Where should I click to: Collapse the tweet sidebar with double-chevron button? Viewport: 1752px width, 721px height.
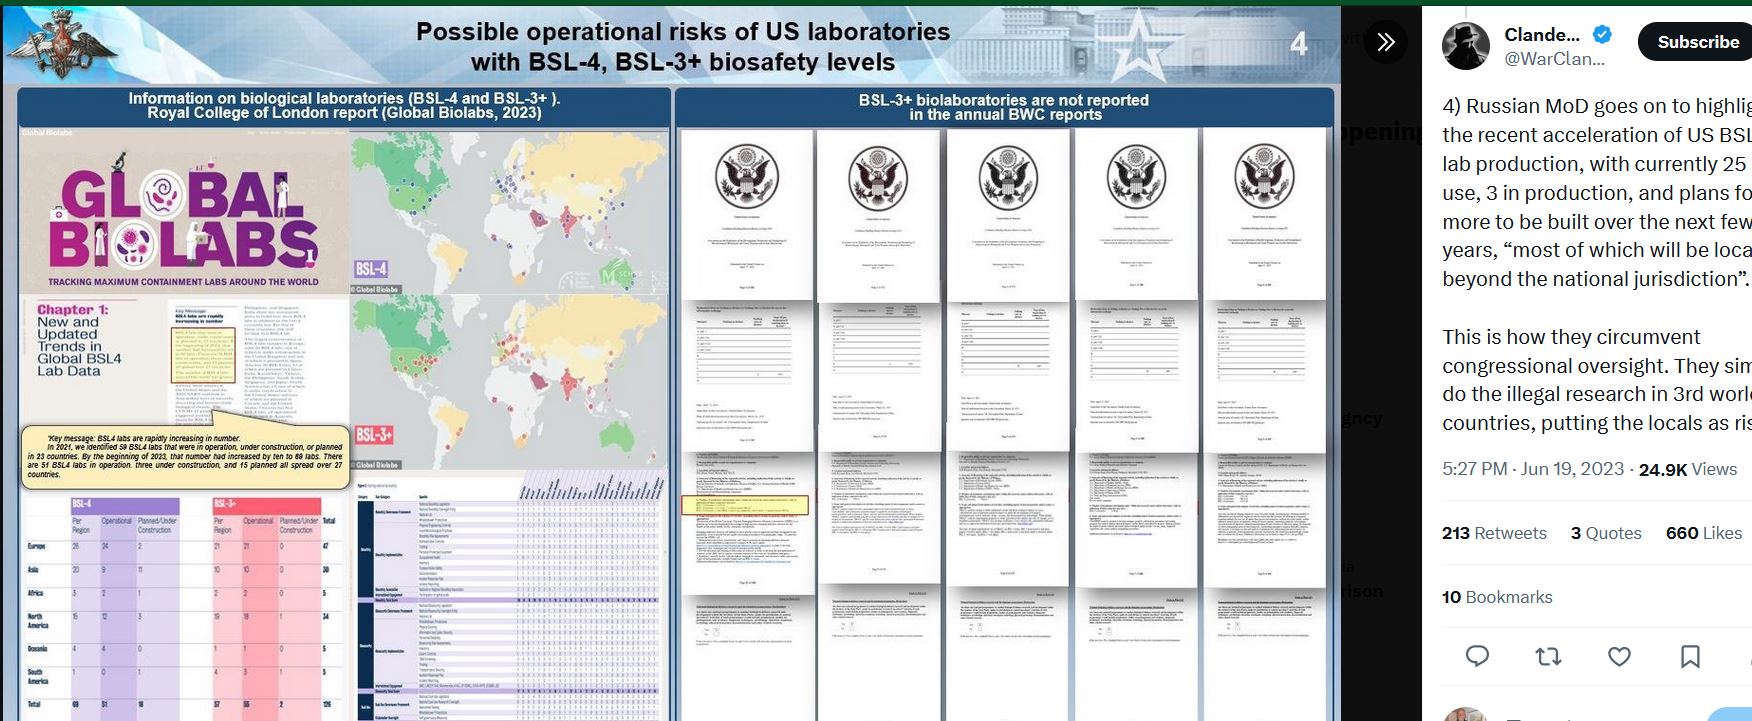(x=1385, y=42)
